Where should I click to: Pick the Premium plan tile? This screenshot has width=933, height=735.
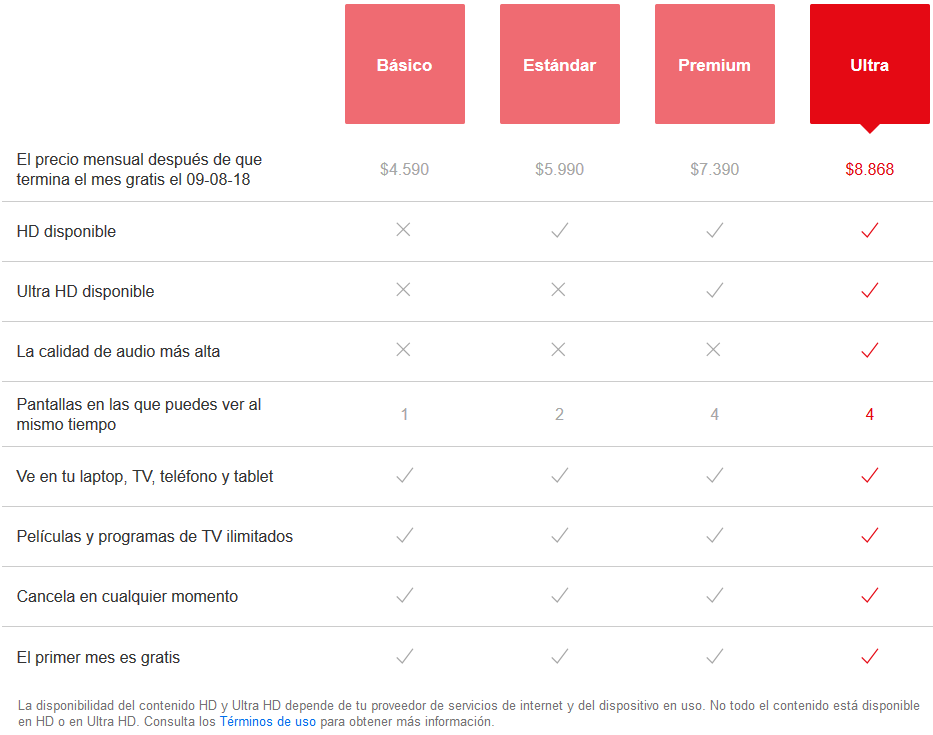(x=714, y=65)
